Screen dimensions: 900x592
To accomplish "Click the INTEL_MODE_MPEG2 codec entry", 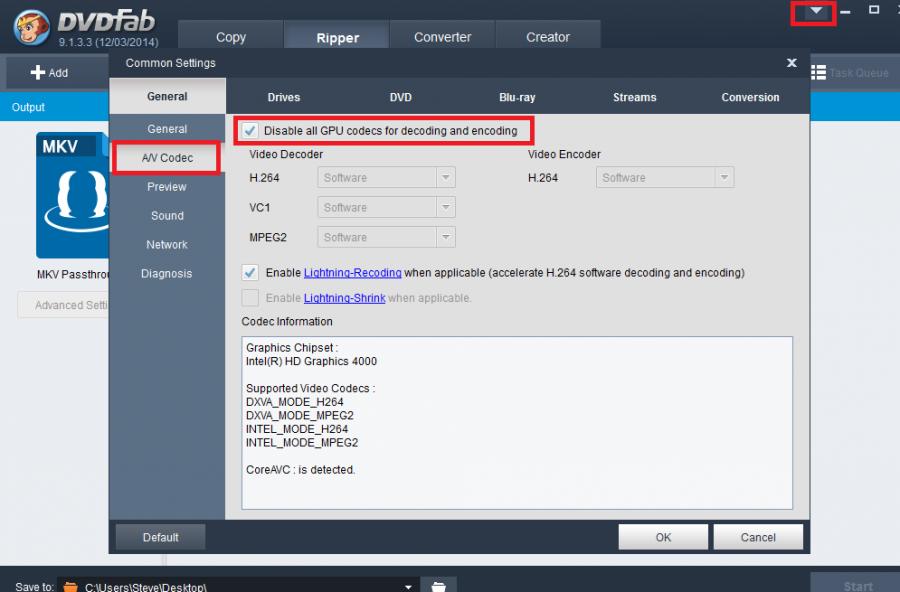I will 302,443.
